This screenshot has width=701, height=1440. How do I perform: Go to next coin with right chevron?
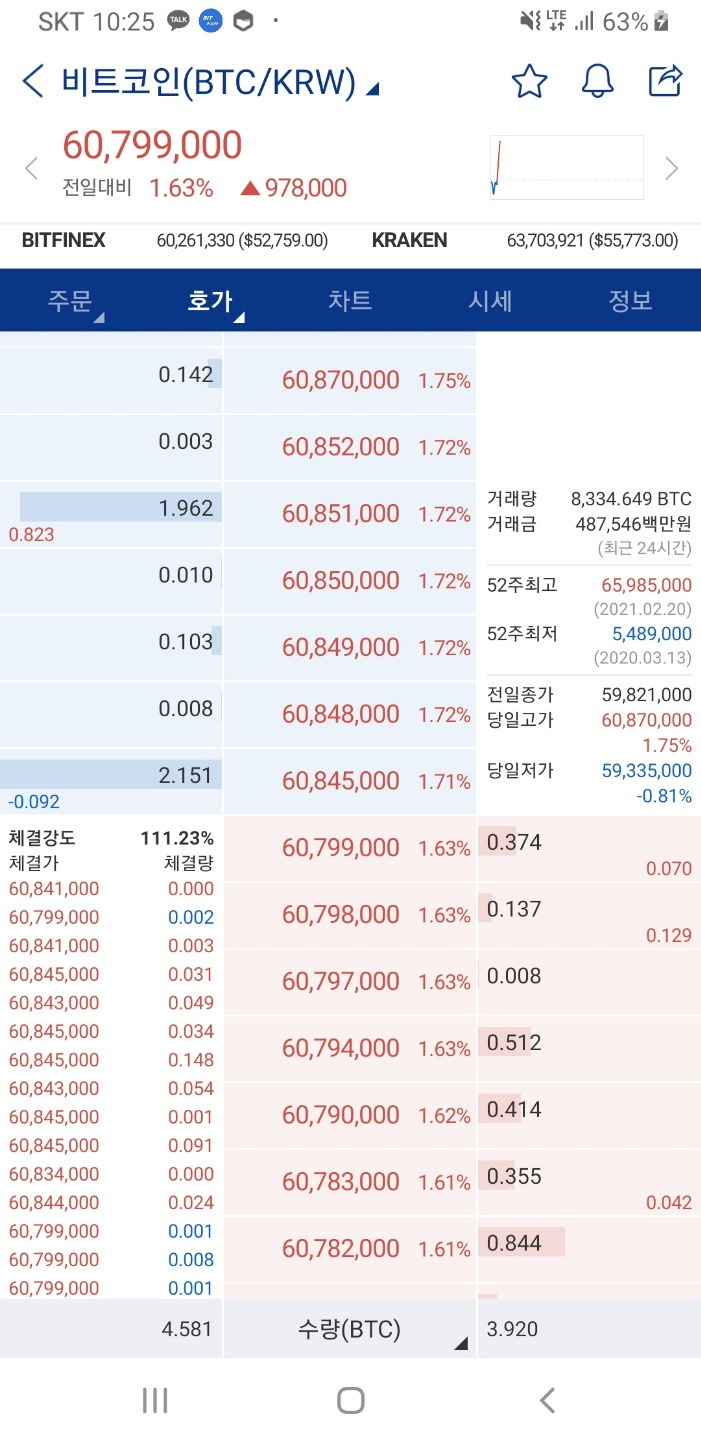point(672,168)
